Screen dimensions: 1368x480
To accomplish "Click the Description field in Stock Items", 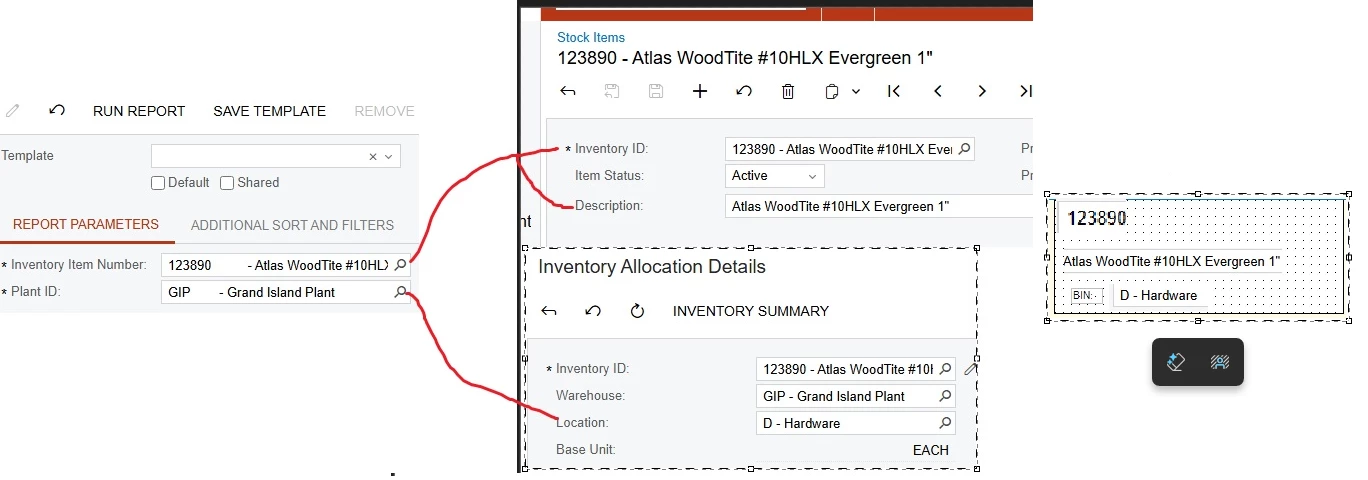I will tap(878, 206).
